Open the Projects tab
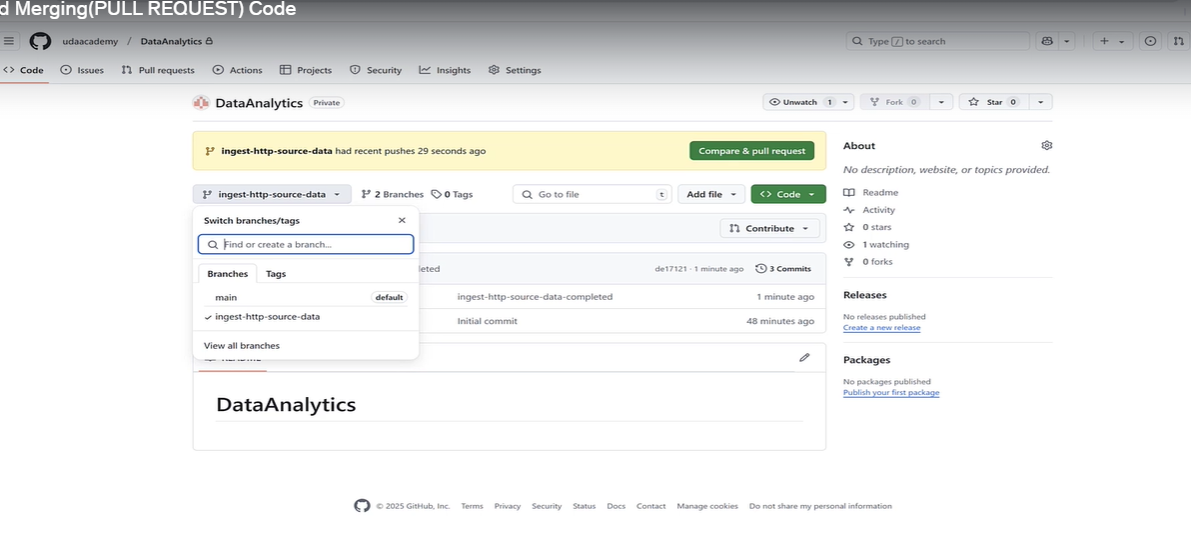The height and width of the screenshot is (546, 1191). [x=306, y=70]
